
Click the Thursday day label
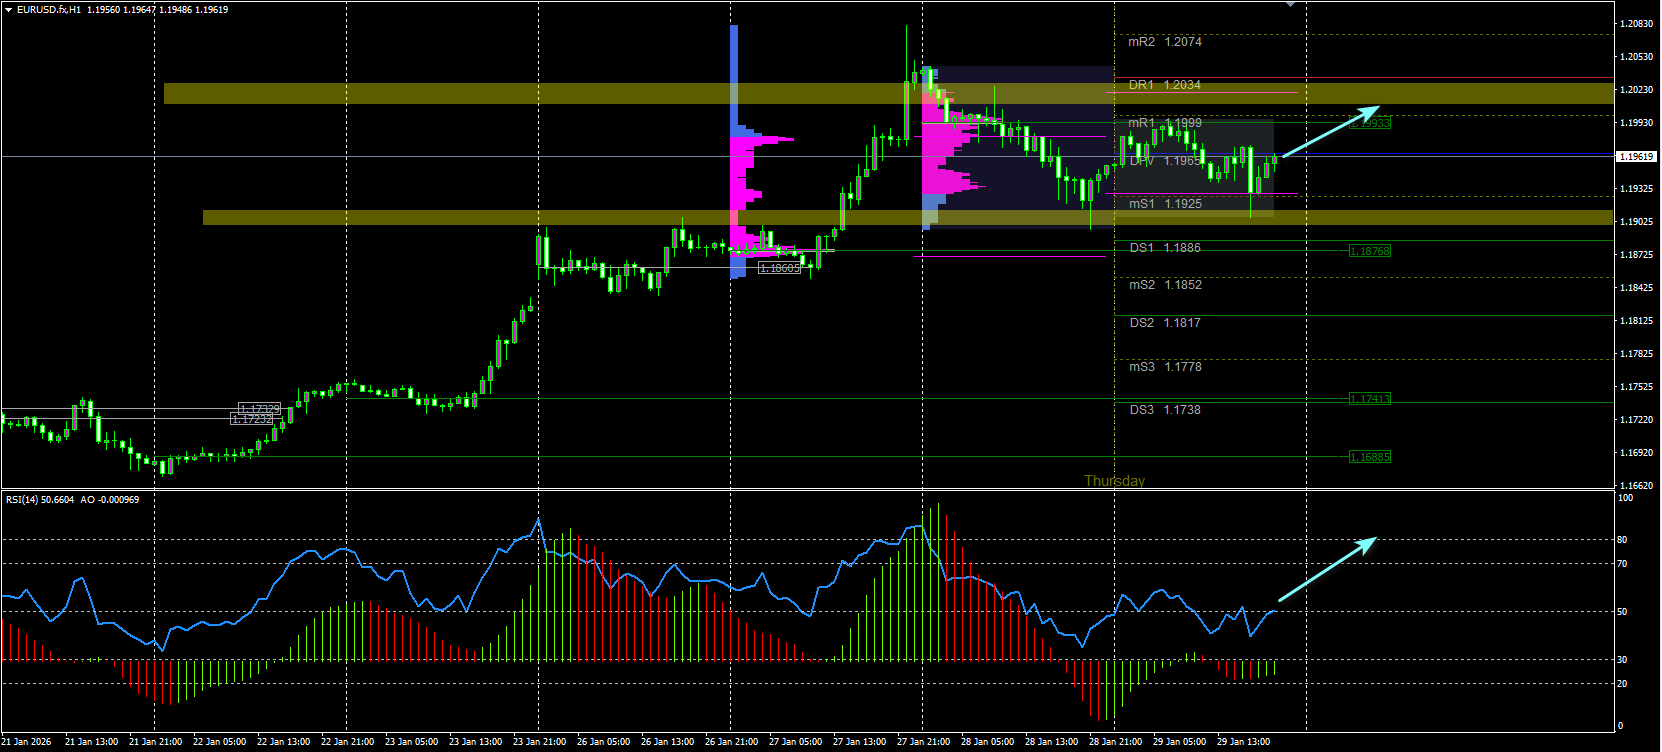coord(1115,481)
